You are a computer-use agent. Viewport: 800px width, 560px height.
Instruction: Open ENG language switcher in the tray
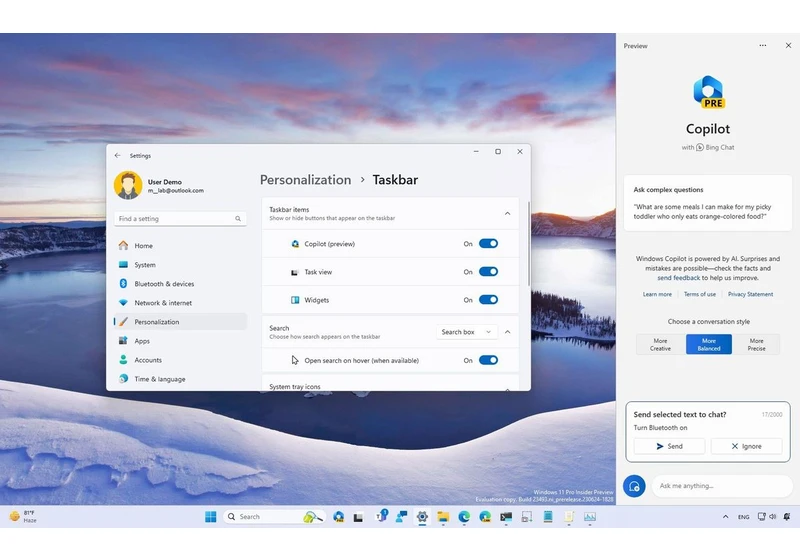point(743,517)
